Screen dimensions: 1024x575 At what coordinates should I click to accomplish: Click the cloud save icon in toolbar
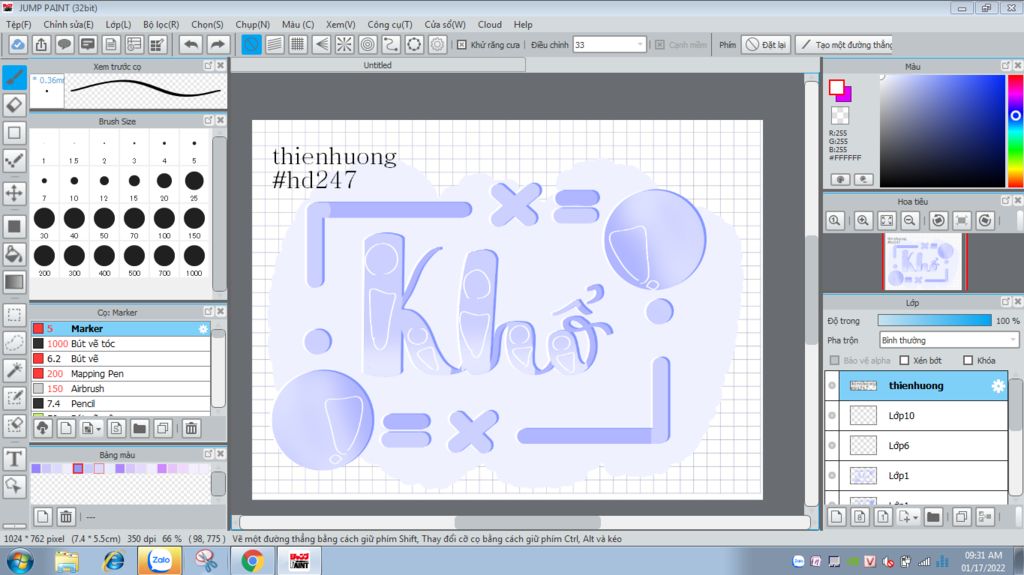click(18, 44)
